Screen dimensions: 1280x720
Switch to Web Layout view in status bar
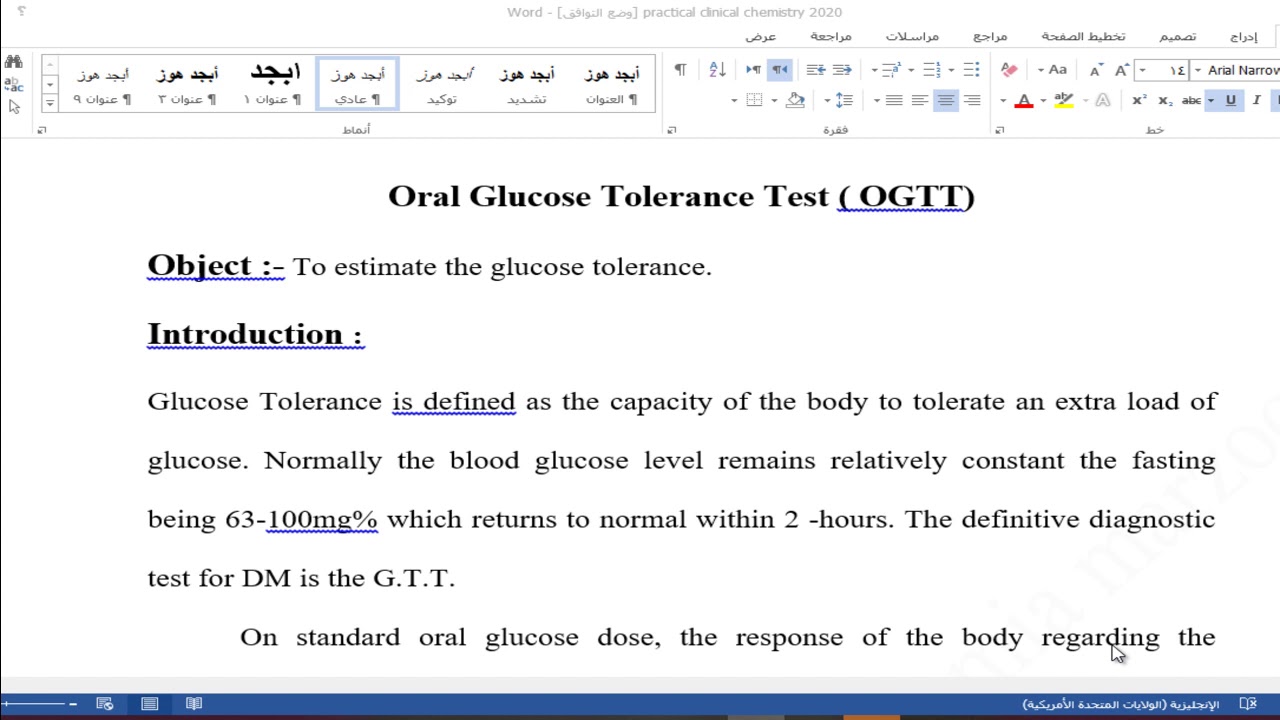coord(104,704)
